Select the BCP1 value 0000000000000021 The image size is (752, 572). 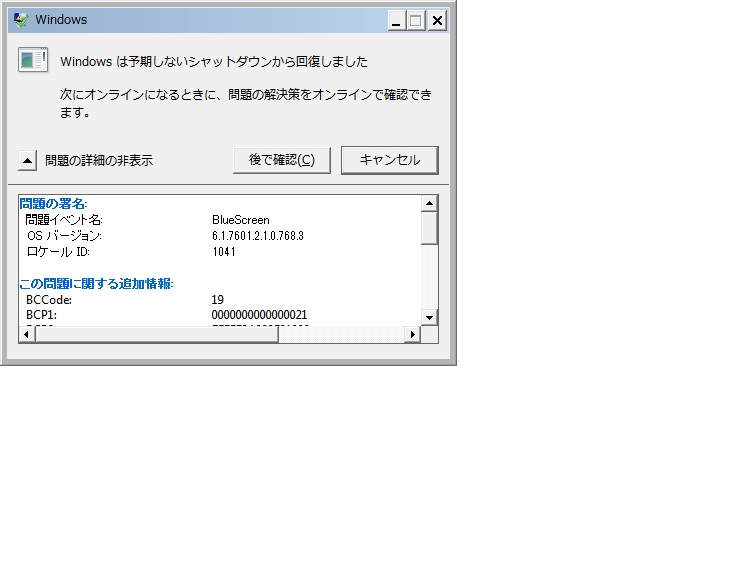click(x=259, y=315)
